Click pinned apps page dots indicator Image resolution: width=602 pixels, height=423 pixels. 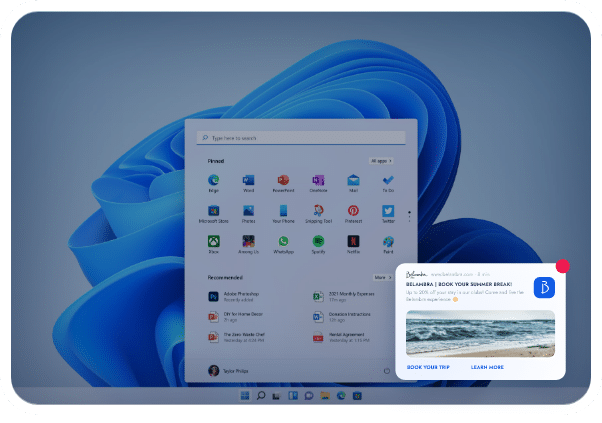tap(409, 216)
